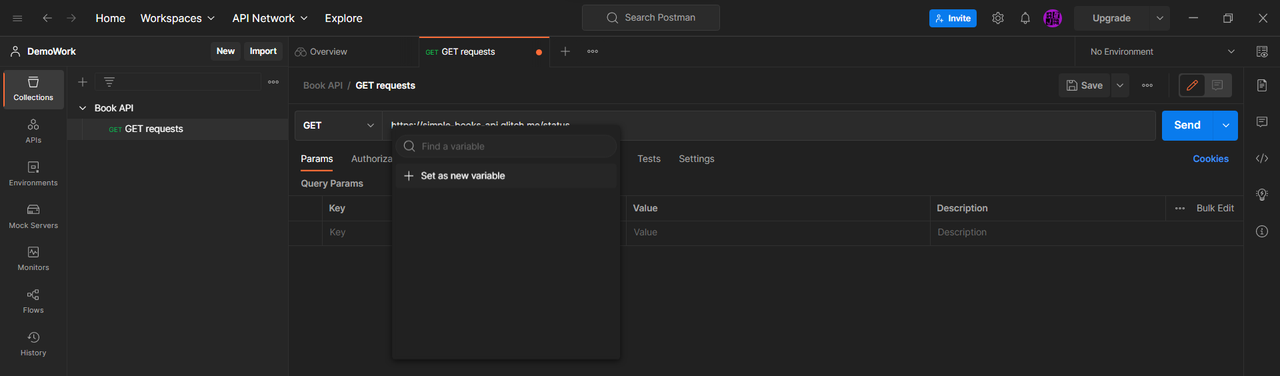Open the params table options dots
The image size is (1280, 376).
pos(1180,208)
